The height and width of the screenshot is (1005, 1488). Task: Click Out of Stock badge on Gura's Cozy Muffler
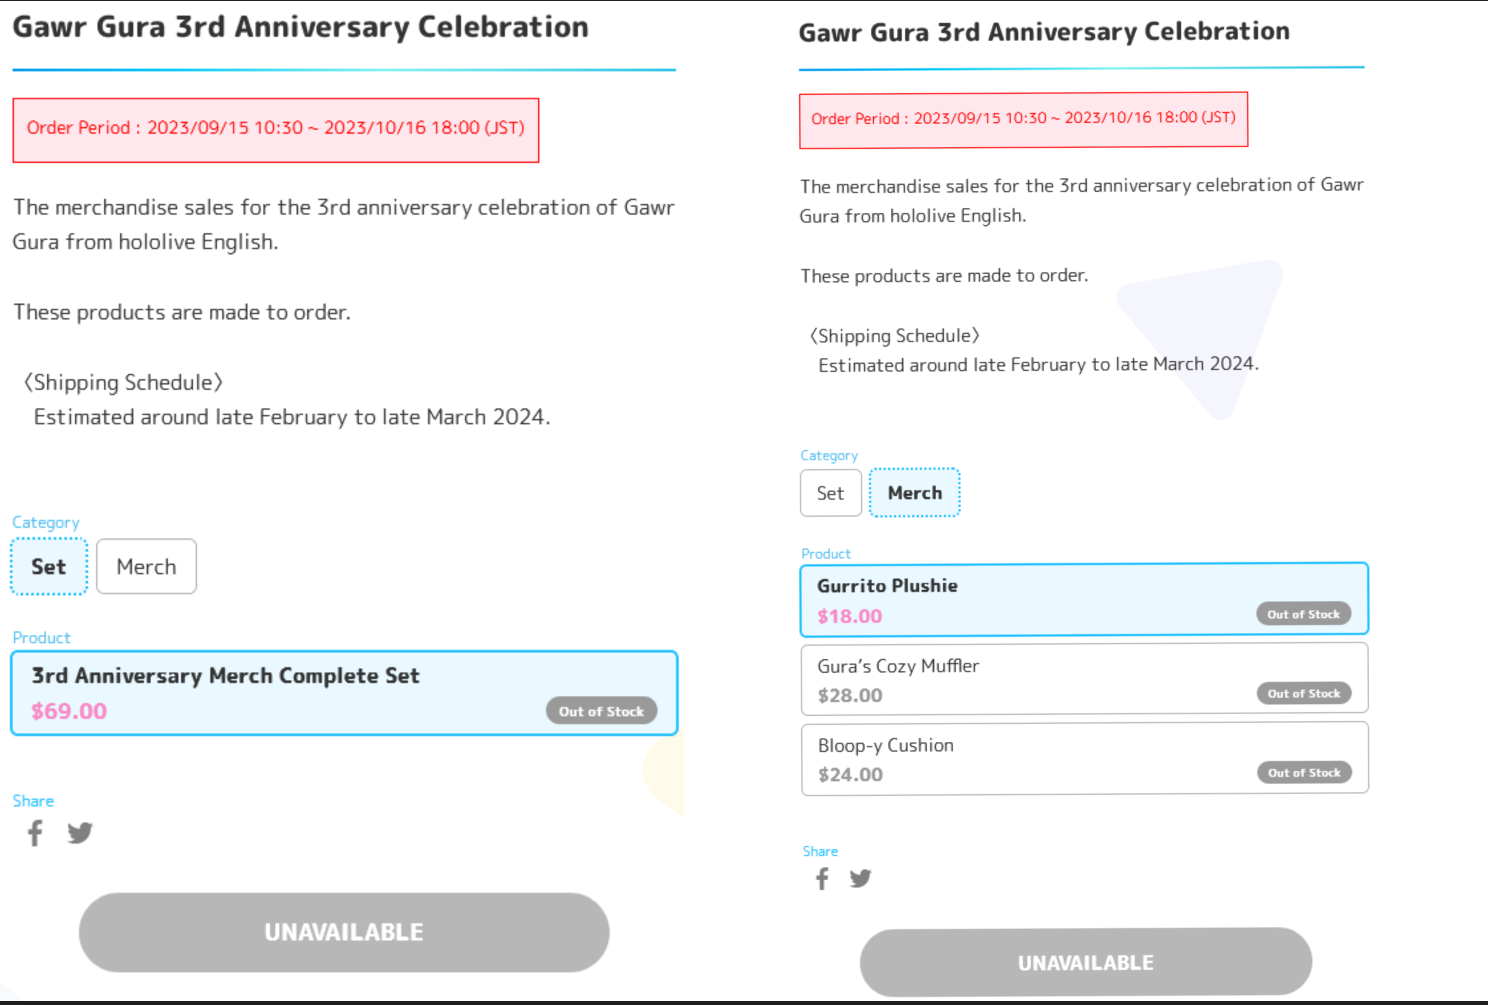point(1303,693)
